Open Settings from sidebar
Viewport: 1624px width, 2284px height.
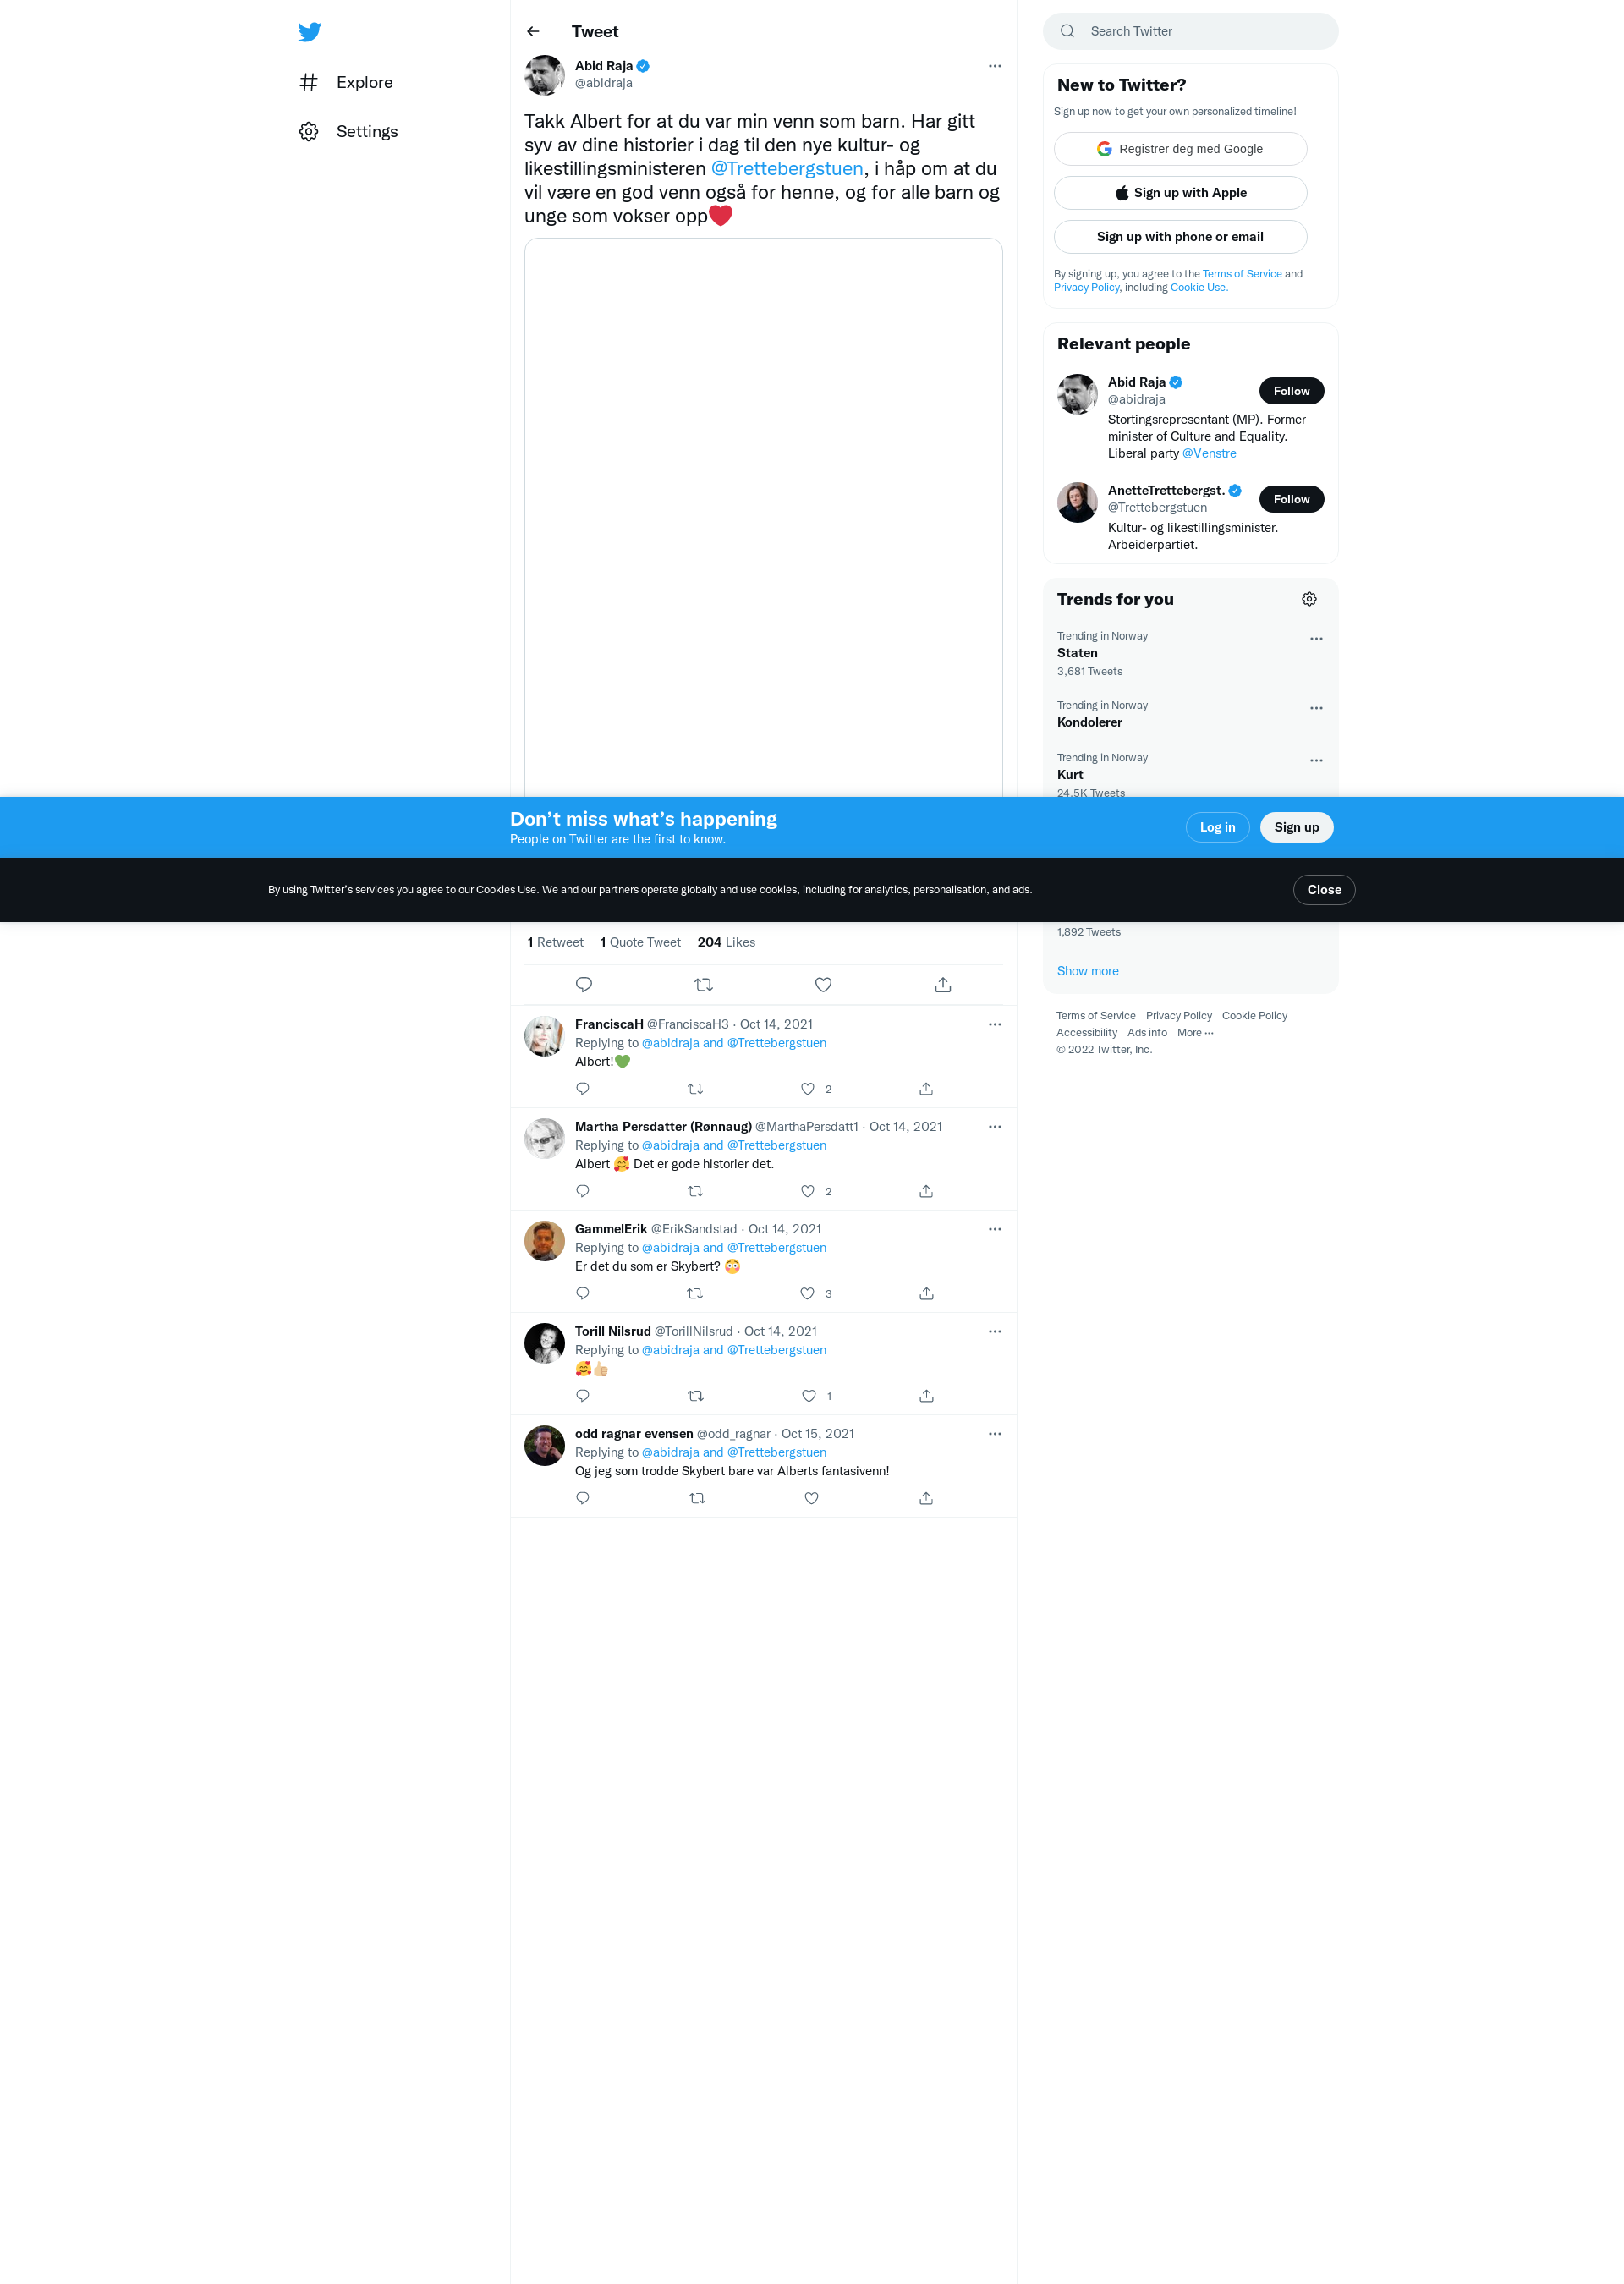click(348, 131)
